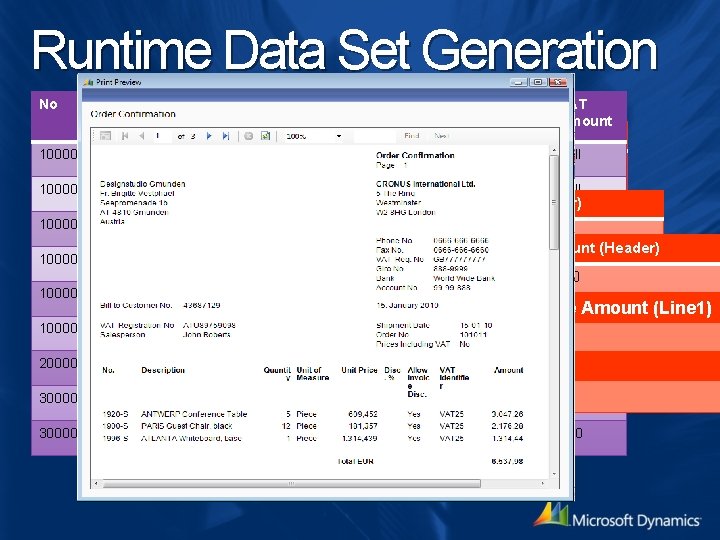Click the Microsoft Dynamics logo
Image resolution: width=720 pixels, height=540 pixels.
click(x=617, y=515)
